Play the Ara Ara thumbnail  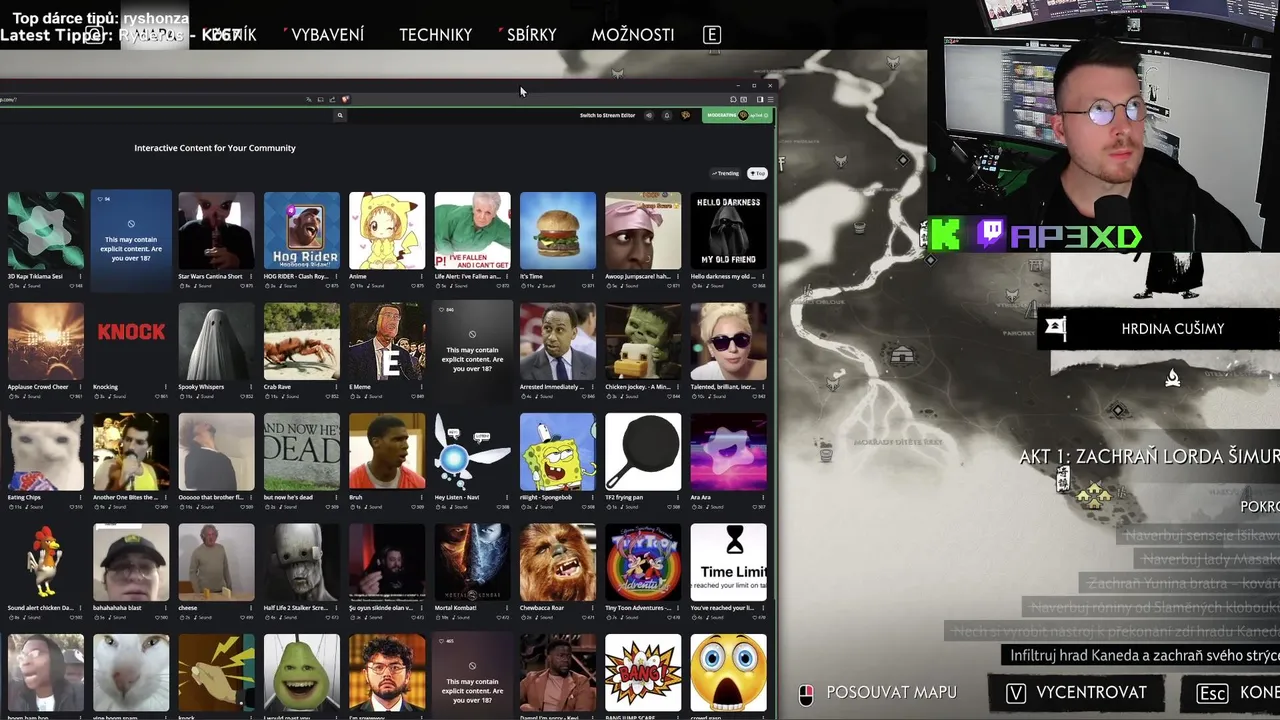tap(728, 451)
